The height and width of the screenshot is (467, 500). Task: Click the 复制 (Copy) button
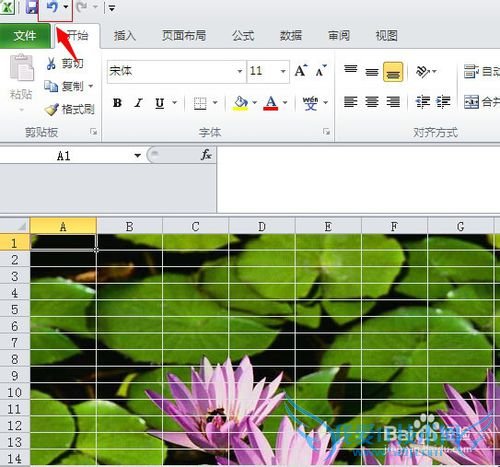point(64,86)
